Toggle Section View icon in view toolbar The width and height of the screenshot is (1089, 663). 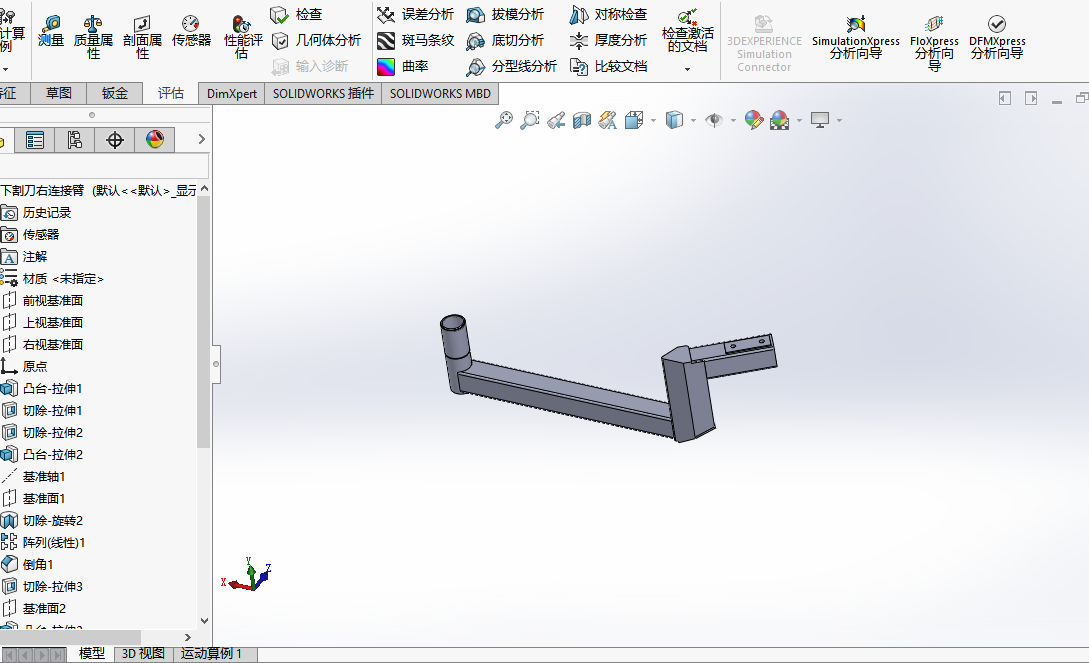click(x=581, y=120)
